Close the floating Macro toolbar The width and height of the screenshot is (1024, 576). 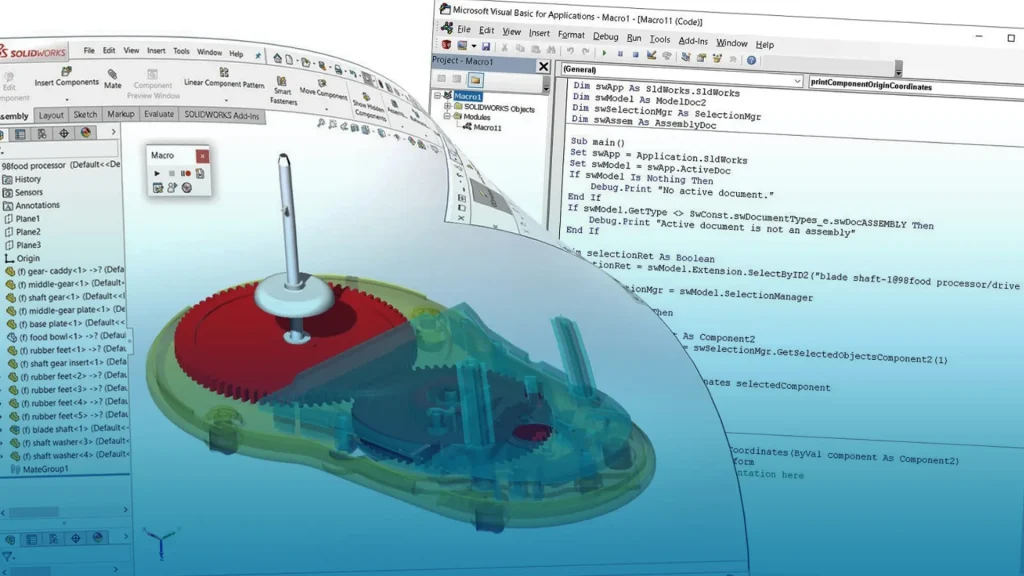[202, 156]
